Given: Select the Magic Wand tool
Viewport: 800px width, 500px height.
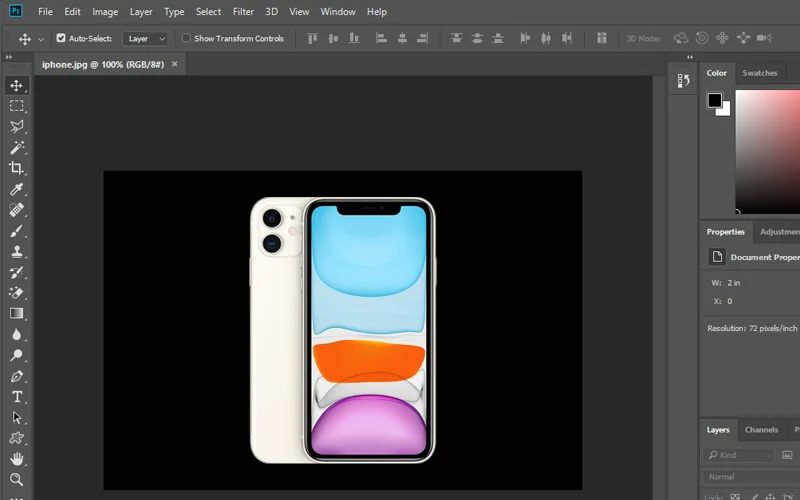Looking at the screenshot, I should tap(17, 148).
